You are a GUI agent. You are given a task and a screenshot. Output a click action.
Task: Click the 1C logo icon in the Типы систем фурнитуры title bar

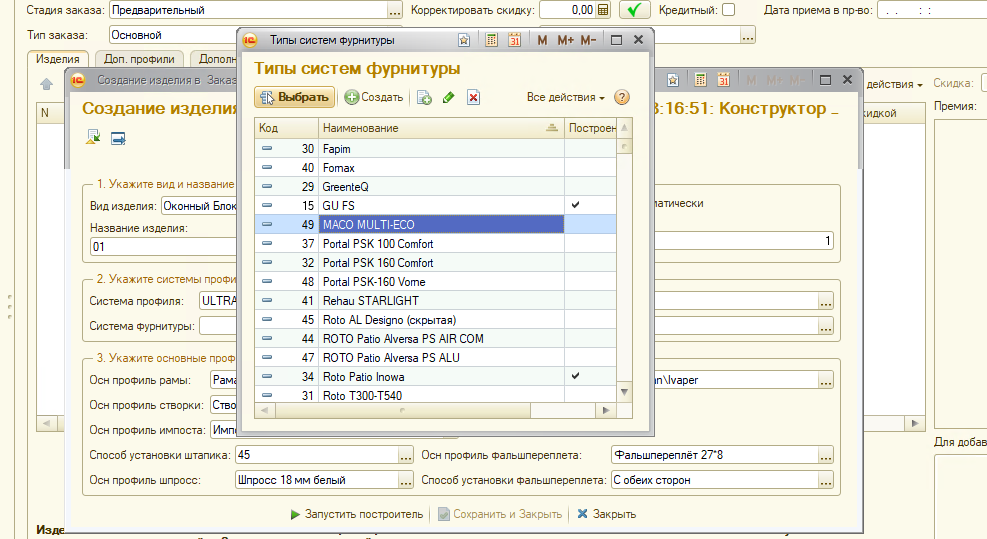[250, 40]
